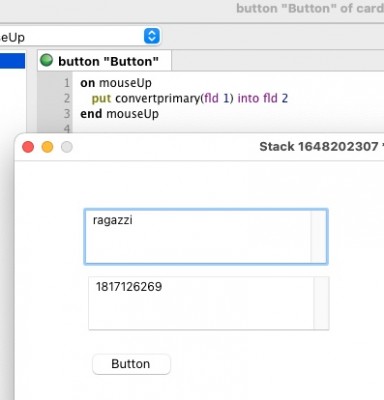384x400 pixels.
Task: Click the scrollbar of the number field
Action: point(321,303)
